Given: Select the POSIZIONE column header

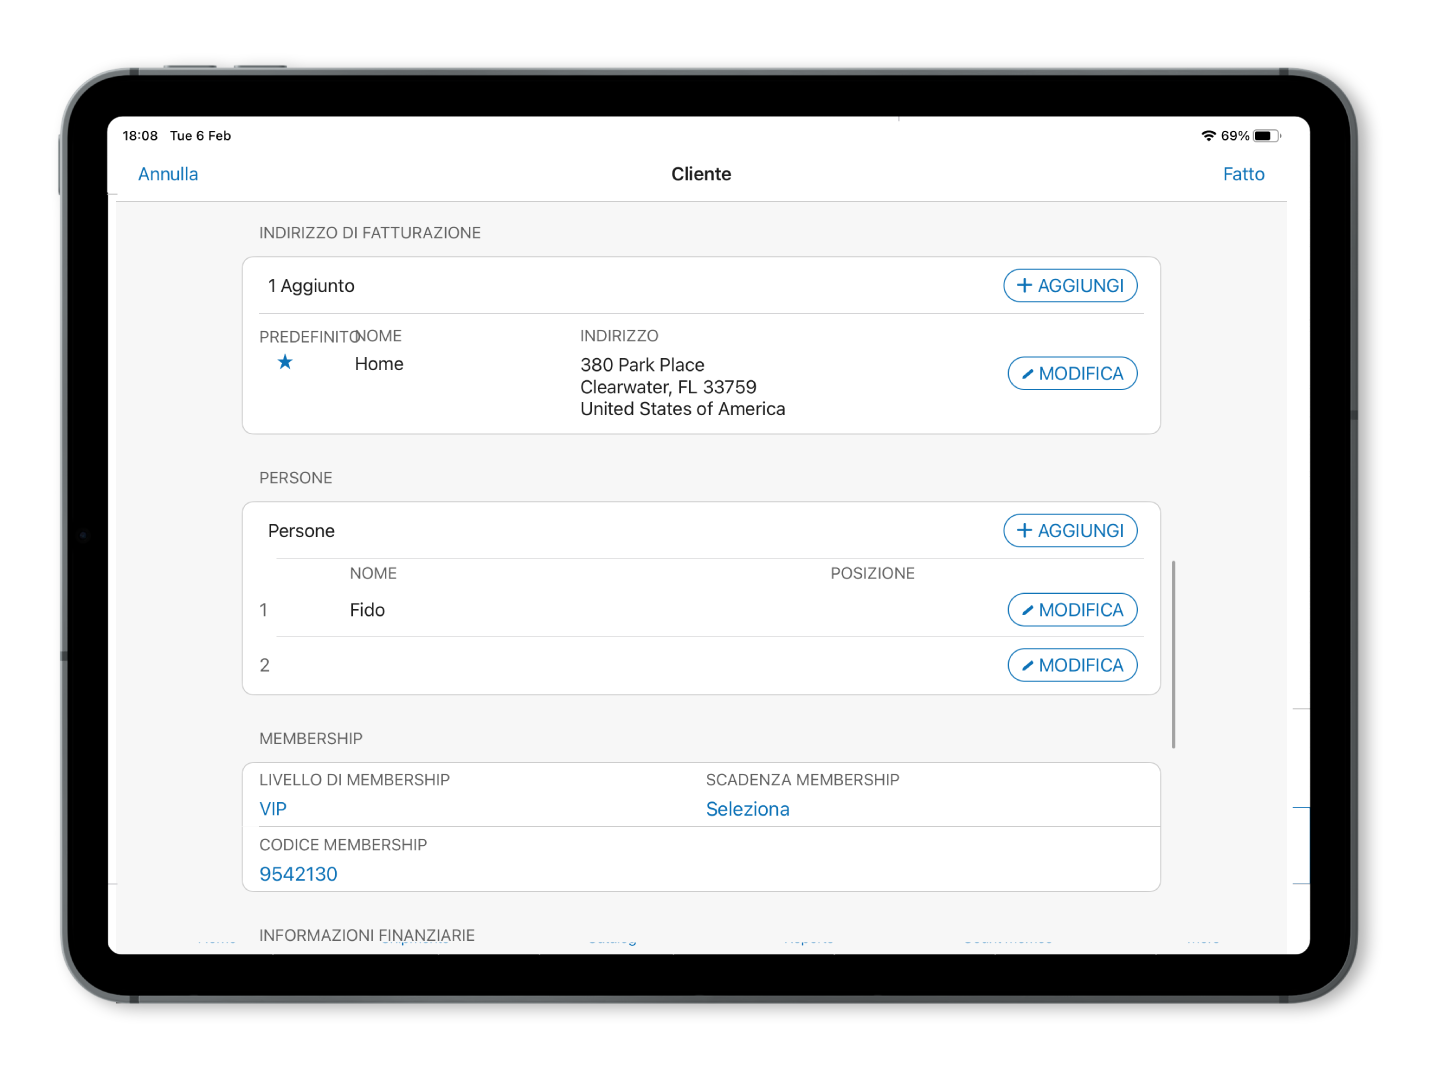Looking at the screenshot, I should (x=872, y=573).
